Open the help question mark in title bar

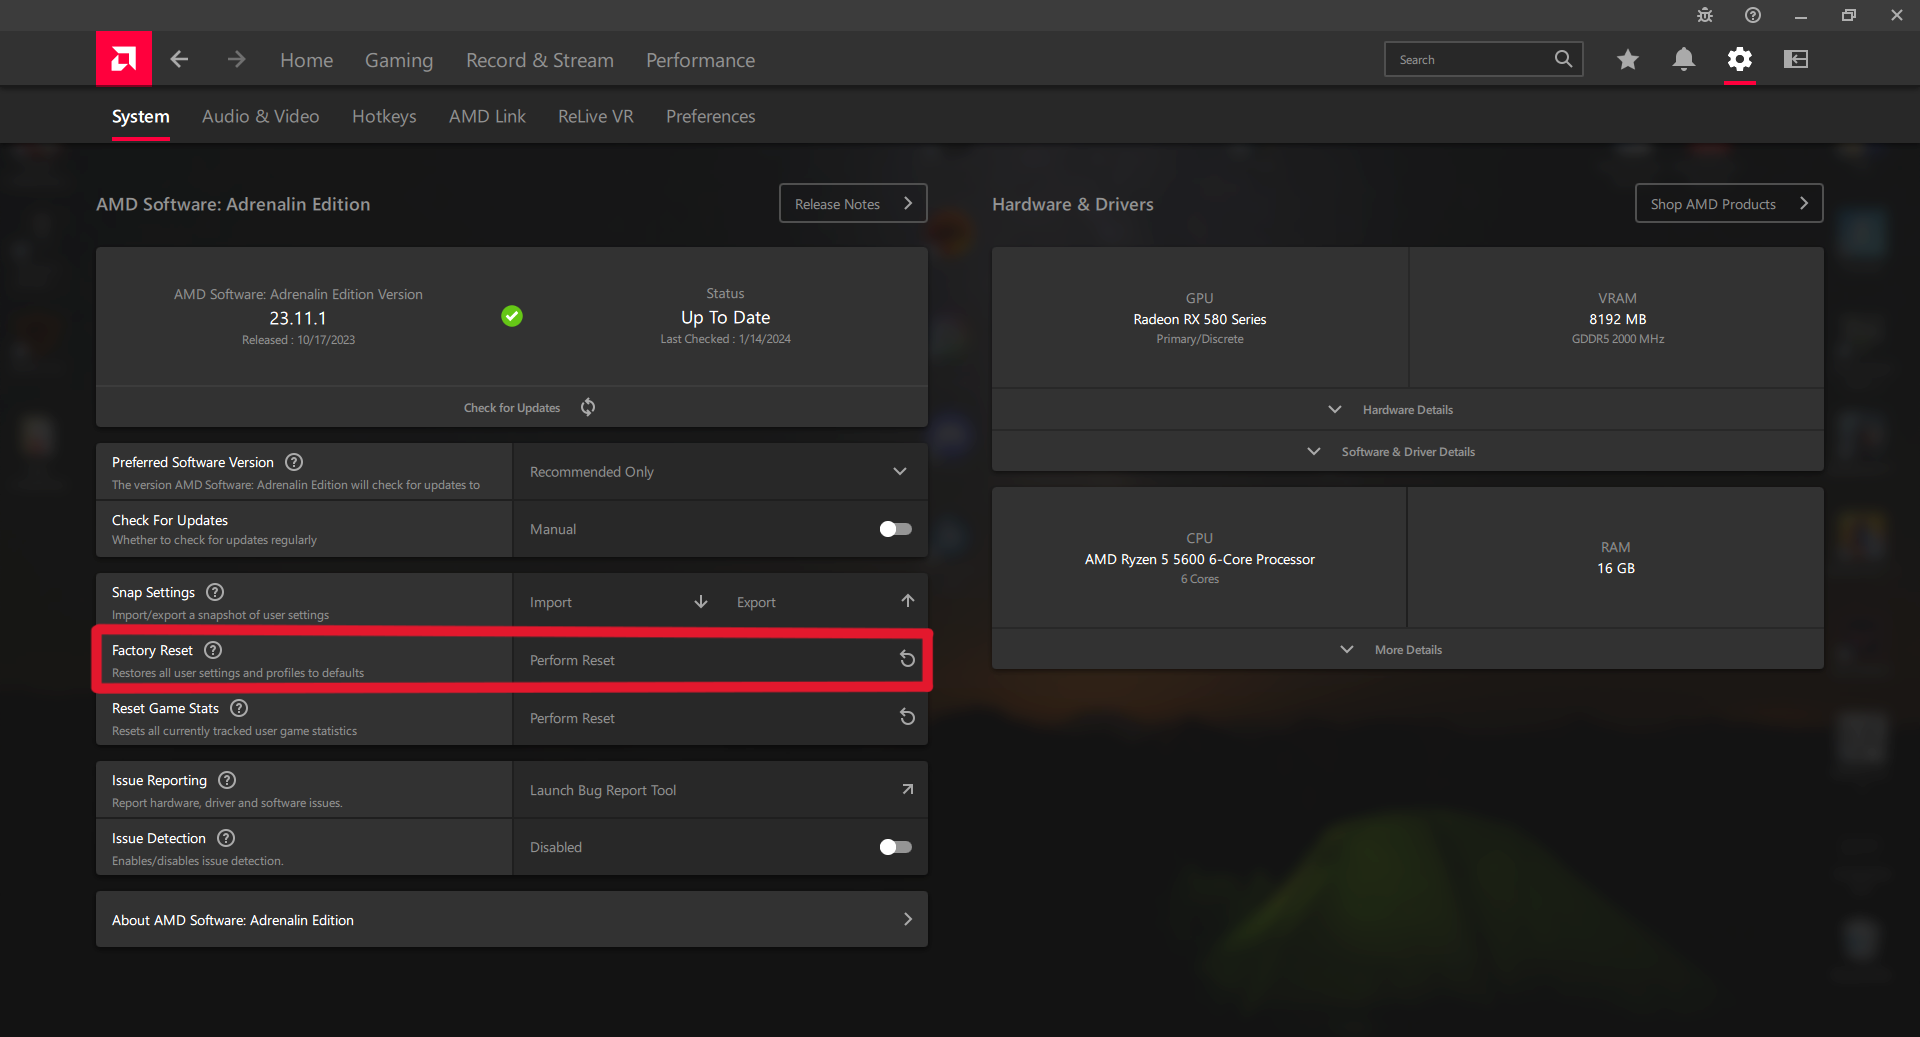coord(1753,15)
